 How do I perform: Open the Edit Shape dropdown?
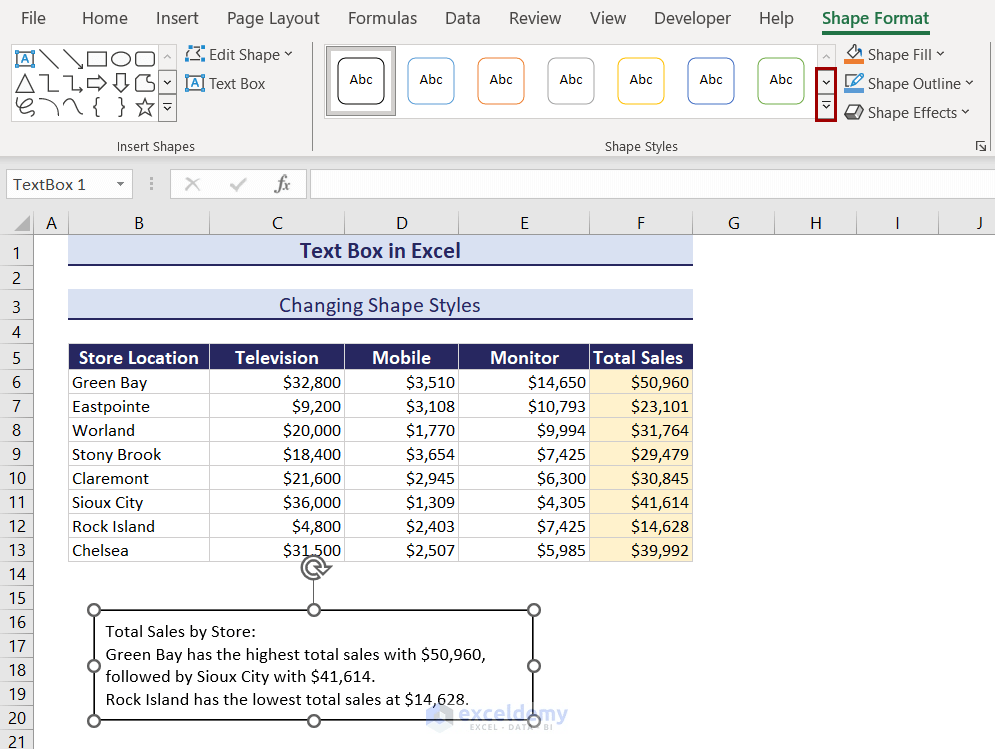coord(239,54)
